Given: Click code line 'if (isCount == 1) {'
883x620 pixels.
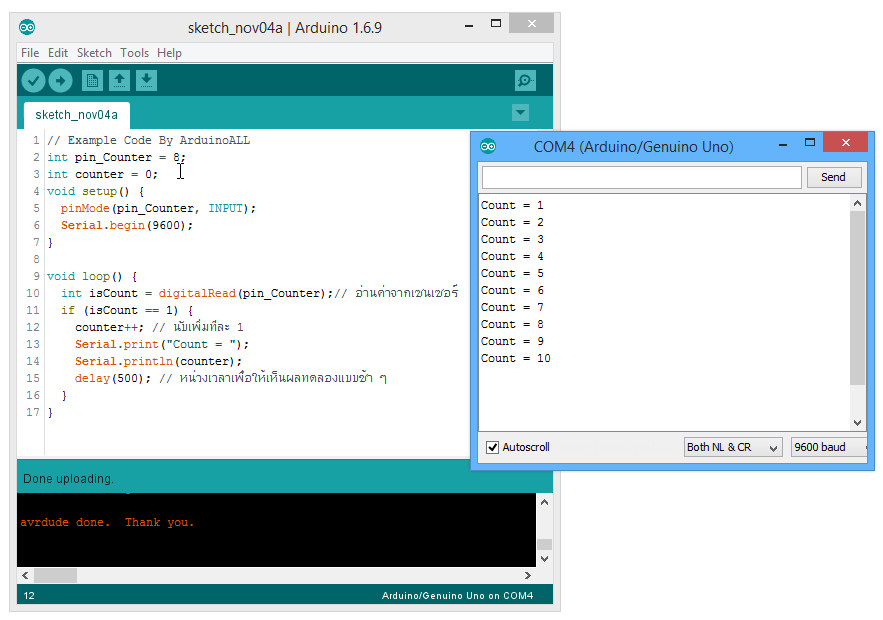Looking at the screenshot, I should tap(127, 310).
